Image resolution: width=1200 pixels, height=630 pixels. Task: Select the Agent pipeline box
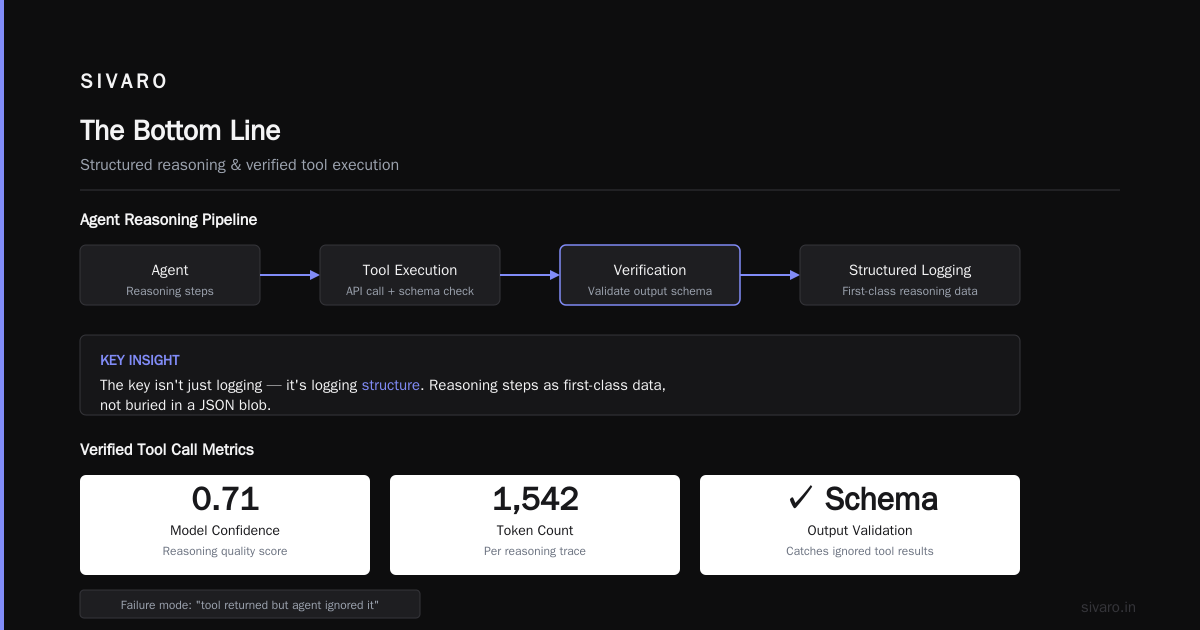[170, 275]
